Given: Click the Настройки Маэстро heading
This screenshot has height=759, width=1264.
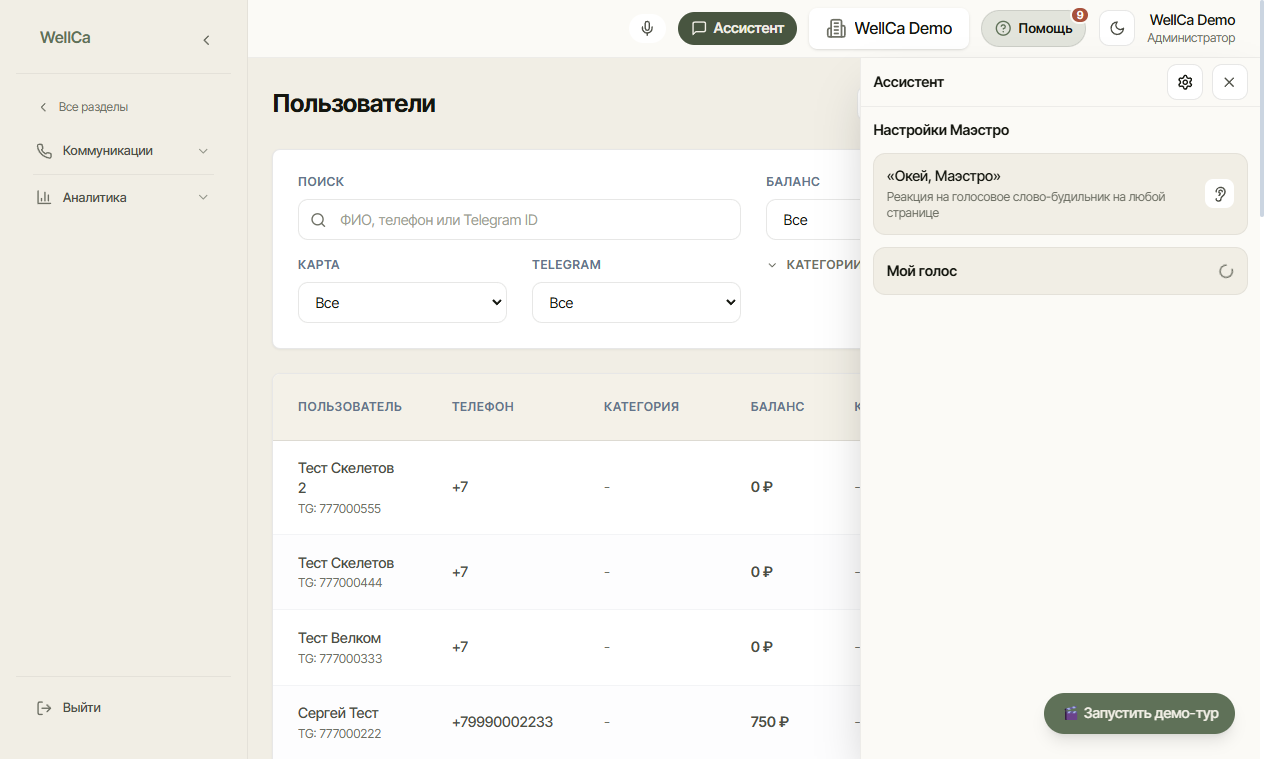Looking at the screenshot, I should (x=941, y=130).
